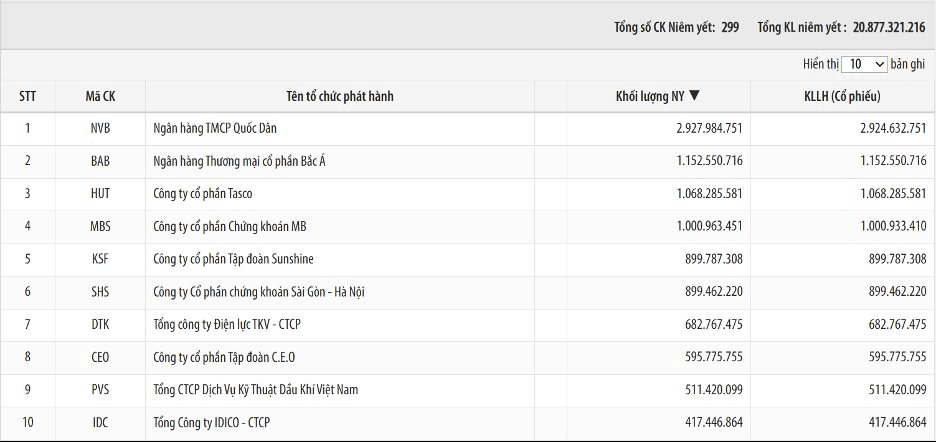
Task: Click the sort arrow beside Khối lượng NY
Action: pyautogui.click(x=693, y=96)
